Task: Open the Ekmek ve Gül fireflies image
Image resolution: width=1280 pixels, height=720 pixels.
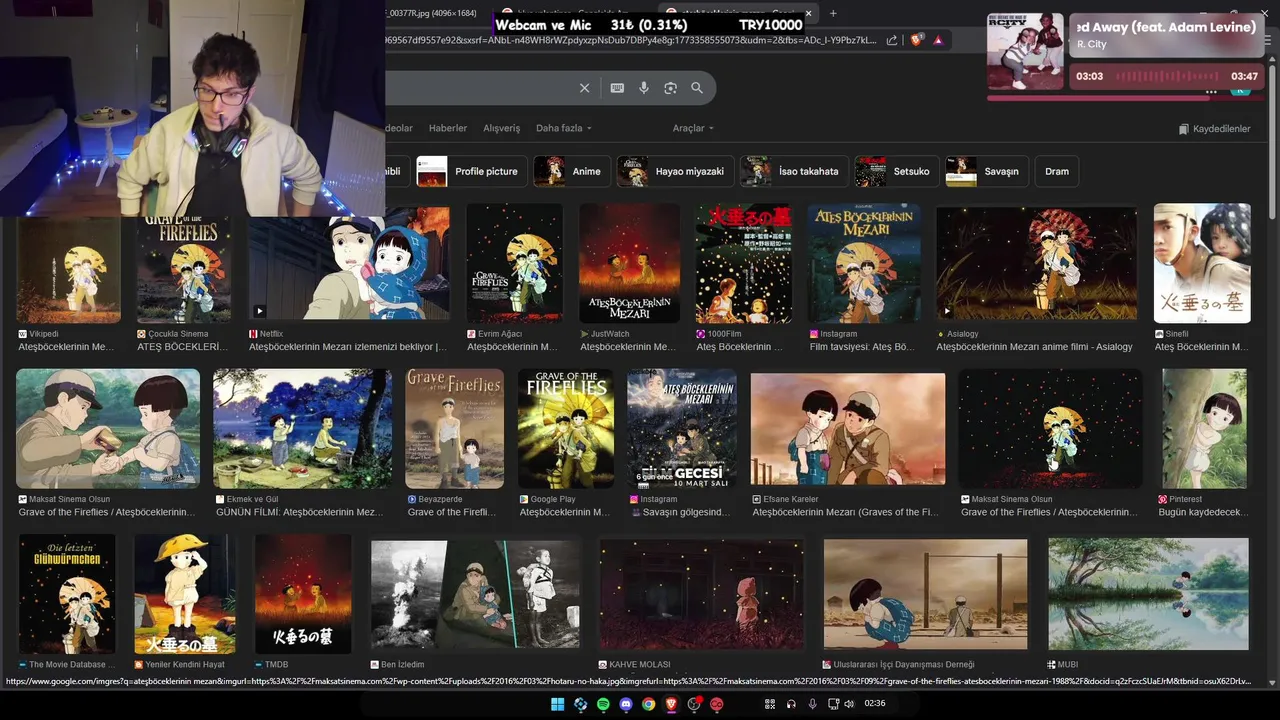Action: pyautogui.click(x=302, y=428)
